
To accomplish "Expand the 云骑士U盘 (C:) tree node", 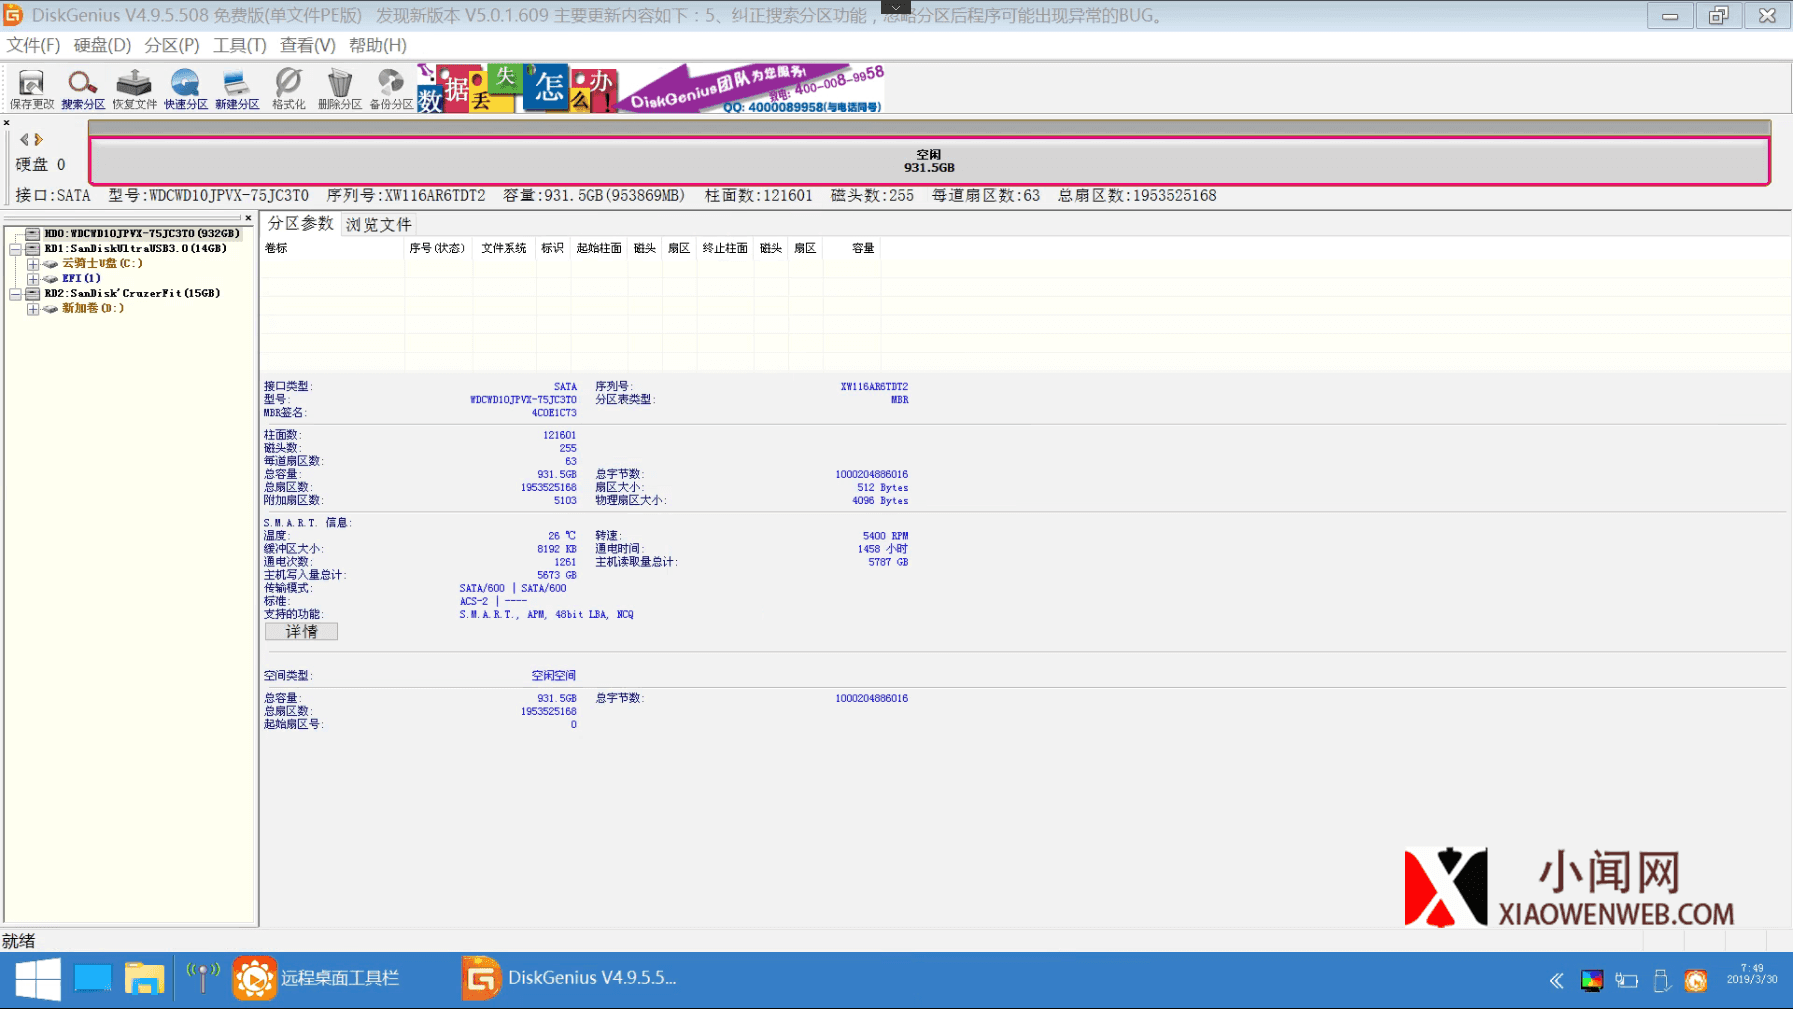I will click(33, 264).
